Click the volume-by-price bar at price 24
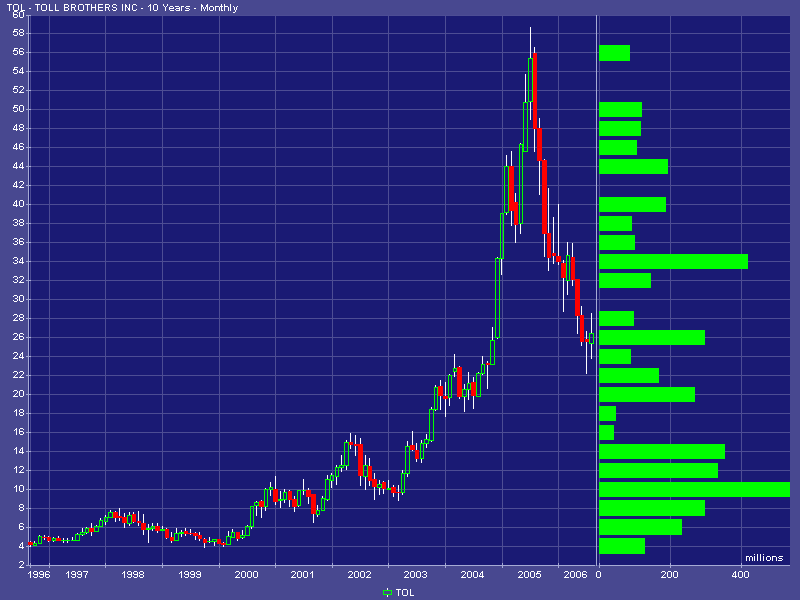This screenshot has height=600, width=800. [615, 357]
